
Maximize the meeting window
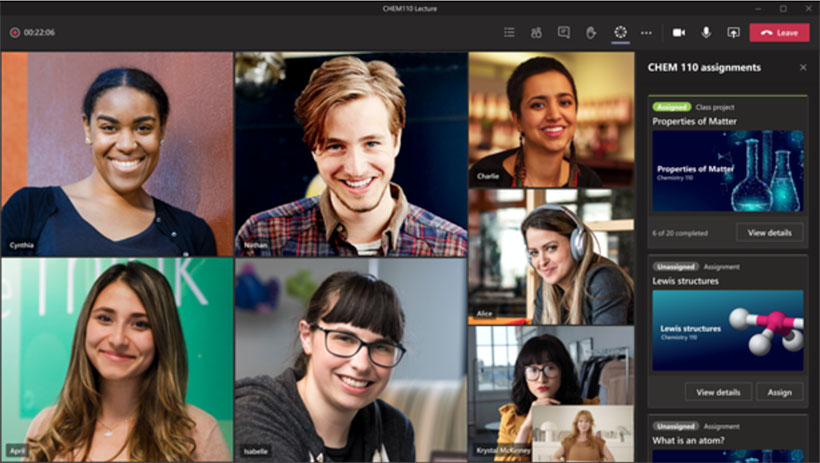783,8
